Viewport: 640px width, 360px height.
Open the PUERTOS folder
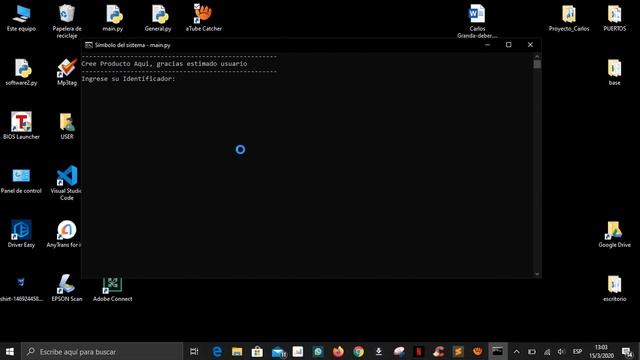pyautogui.click(x=614, y=18)
